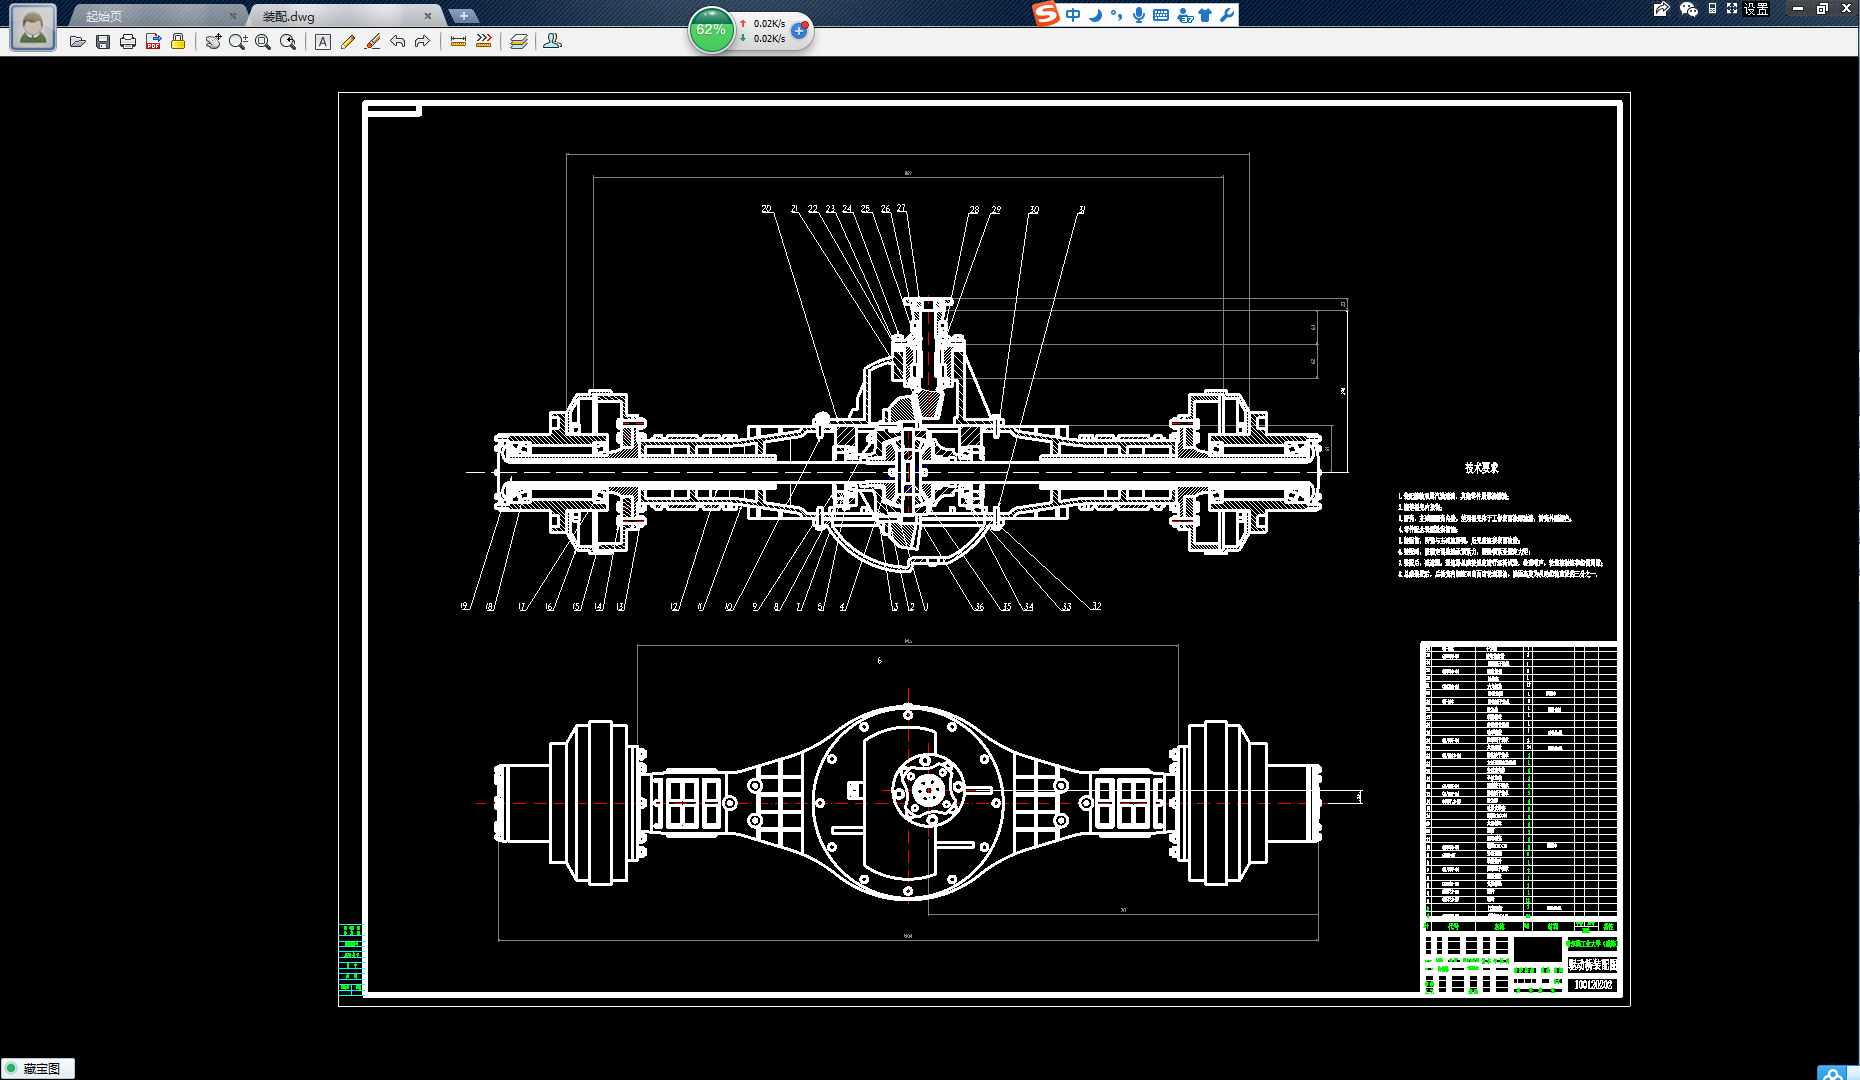Open the Sogou soft keyboard
Image resolution: width=1860 pixels, height=1080 pixels.
pos(1161,15)
